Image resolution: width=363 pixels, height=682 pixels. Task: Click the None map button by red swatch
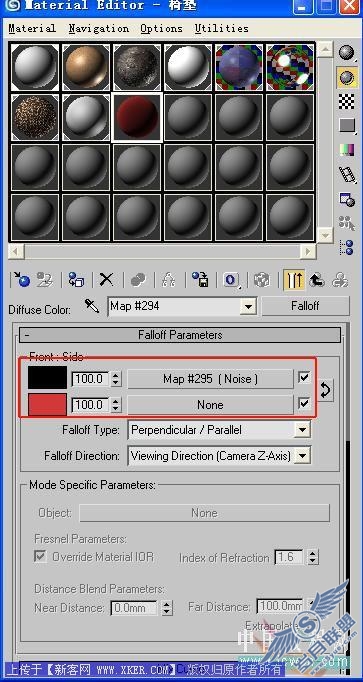210,405
